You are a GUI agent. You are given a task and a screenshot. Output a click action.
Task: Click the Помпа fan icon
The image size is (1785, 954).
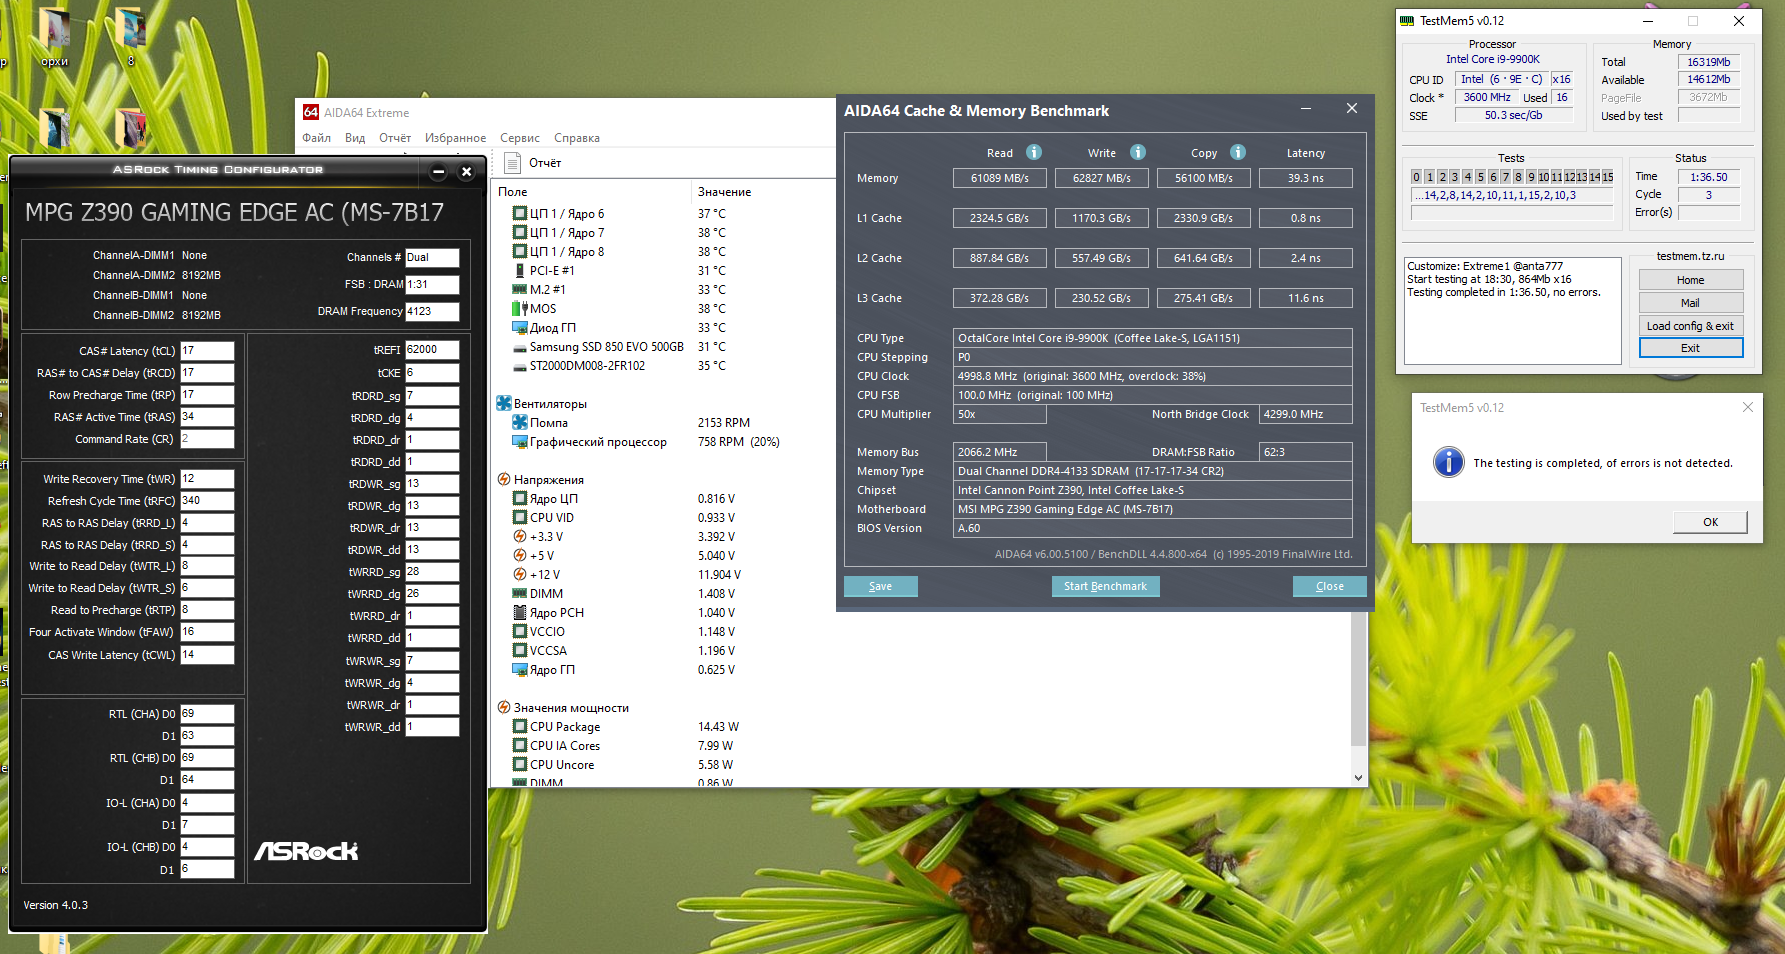pyautogui.click(x=520, y=422)
